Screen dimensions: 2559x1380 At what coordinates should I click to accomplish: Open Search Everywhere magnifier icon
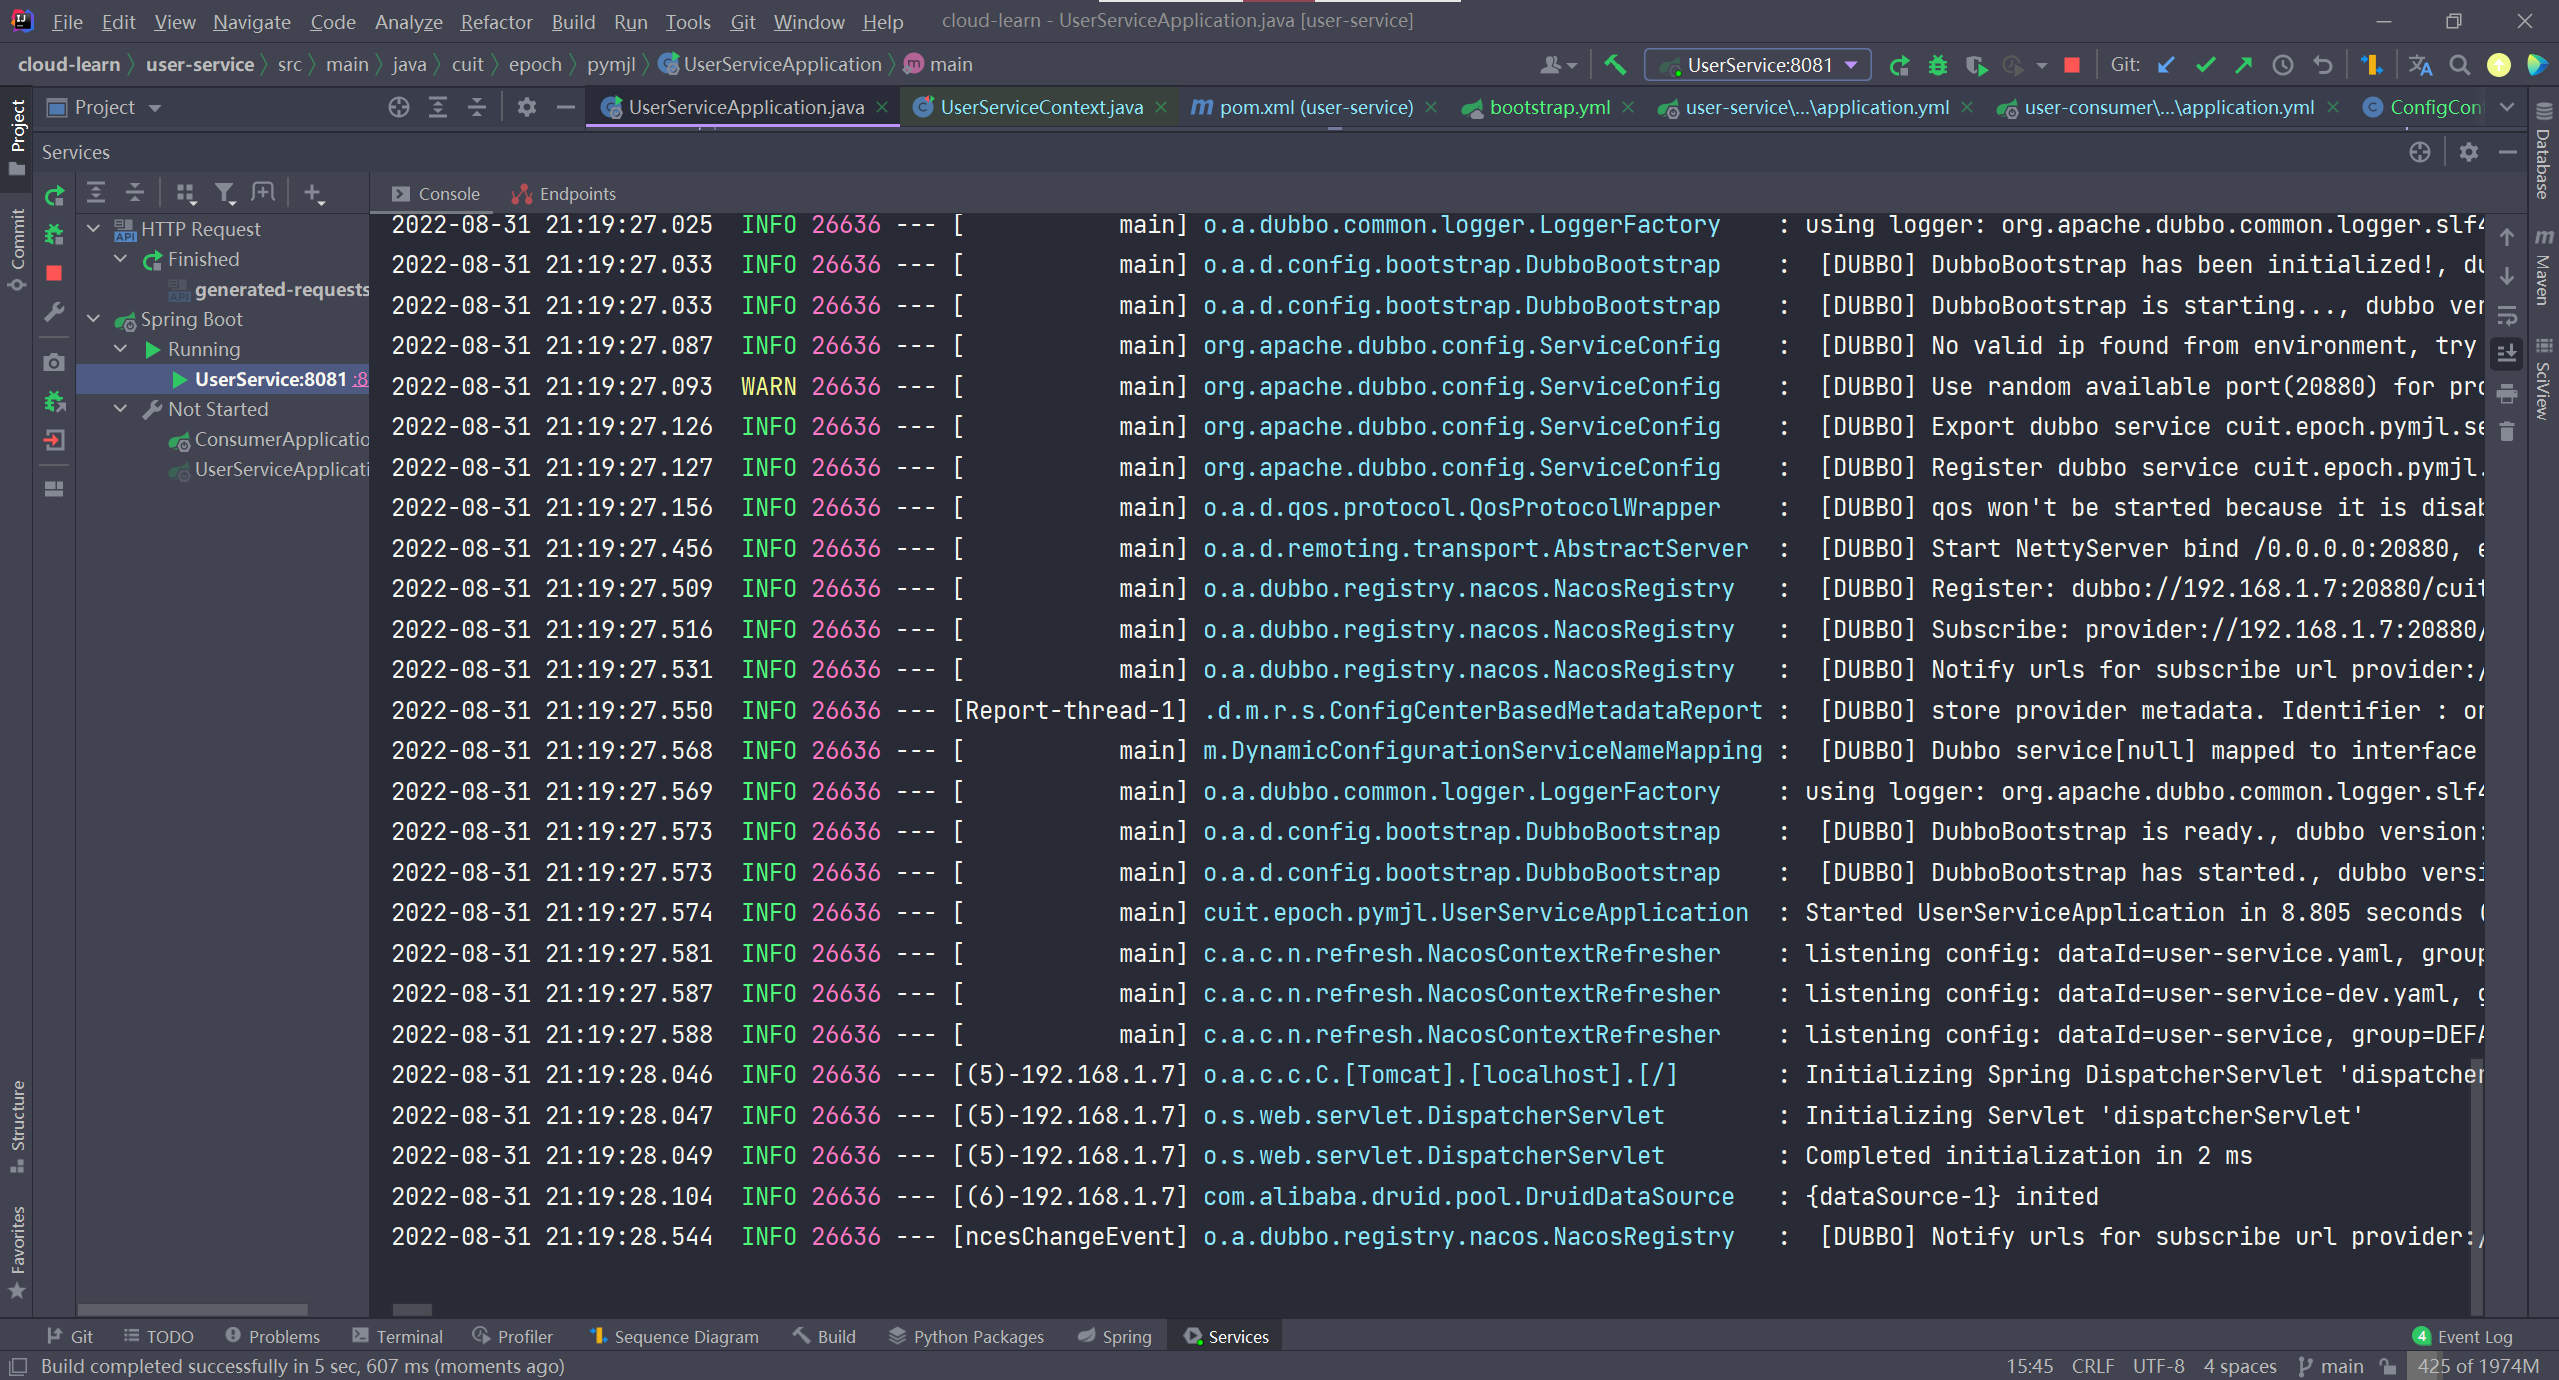[x=2459, y=65]
